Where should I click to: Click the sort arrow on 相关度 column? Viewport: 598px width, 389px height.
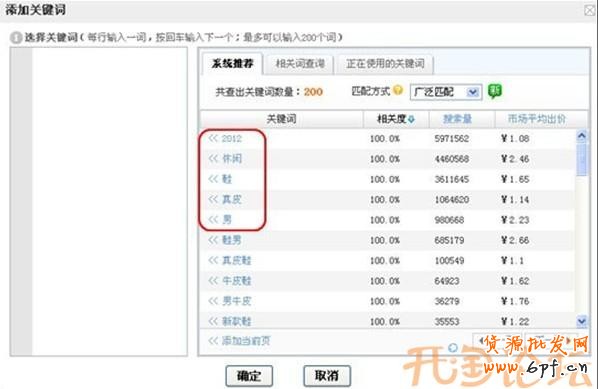click(x=411, y=119)
